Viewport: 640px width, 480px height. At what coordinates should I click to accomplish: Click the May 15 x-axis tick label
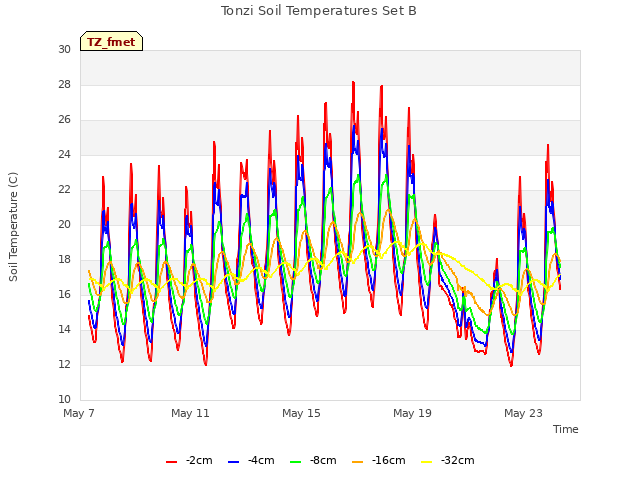tap(301, 413)
